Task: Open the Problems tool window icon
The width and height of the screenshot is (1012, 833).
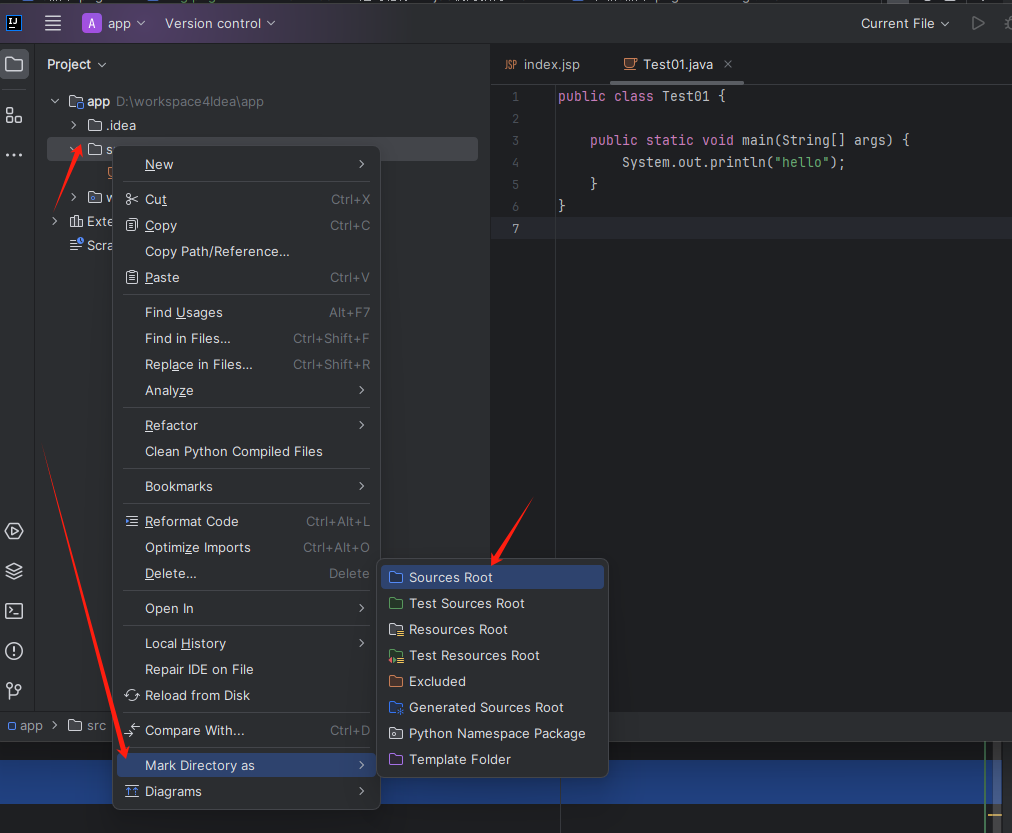Action: [14, 651]
